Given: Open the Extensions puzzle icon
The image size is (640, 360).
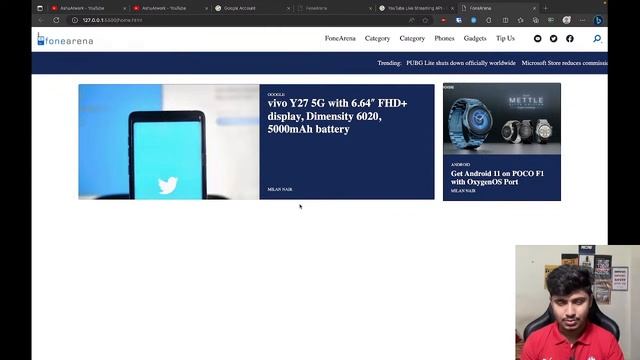Looking at the screenshot, I should pyautogui.click(x=489, y=20).
